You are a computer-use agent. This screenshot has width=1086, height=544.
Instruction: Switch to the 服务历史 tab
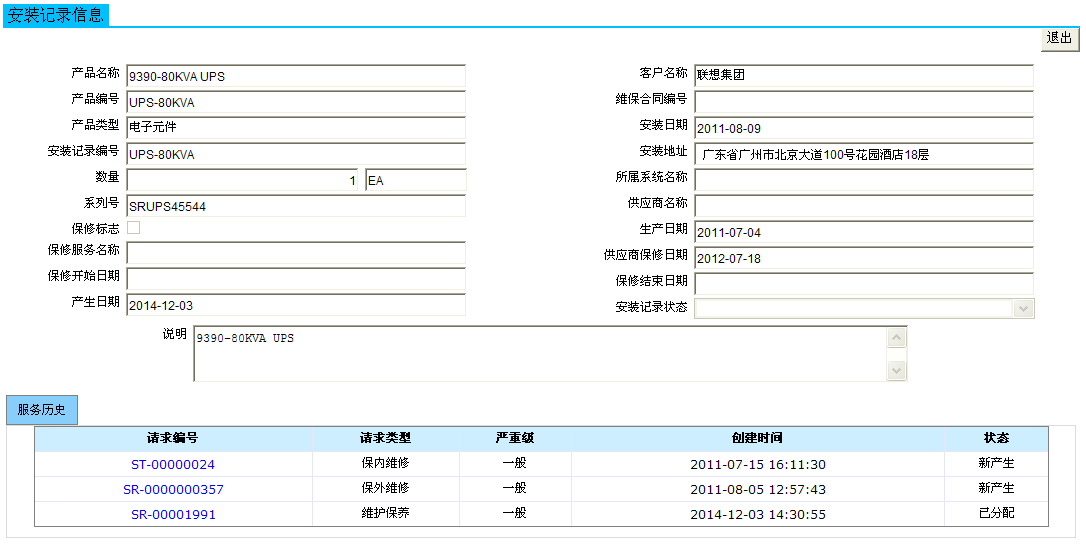(x=42, y=410)
